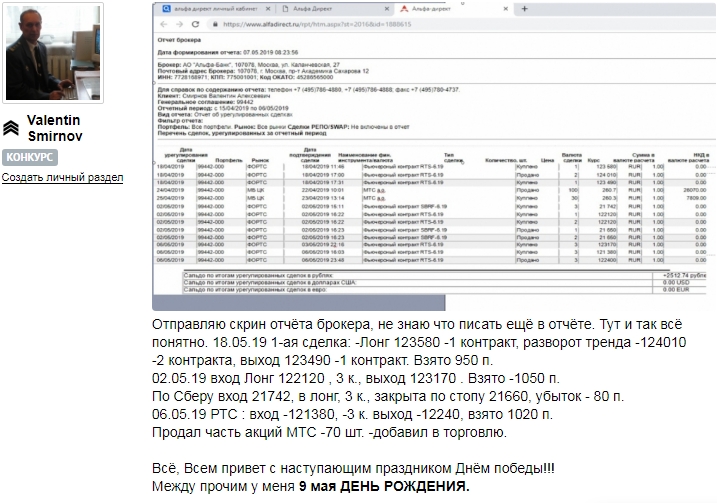Click the sum cell 7809.00

(x=696, y=198)
